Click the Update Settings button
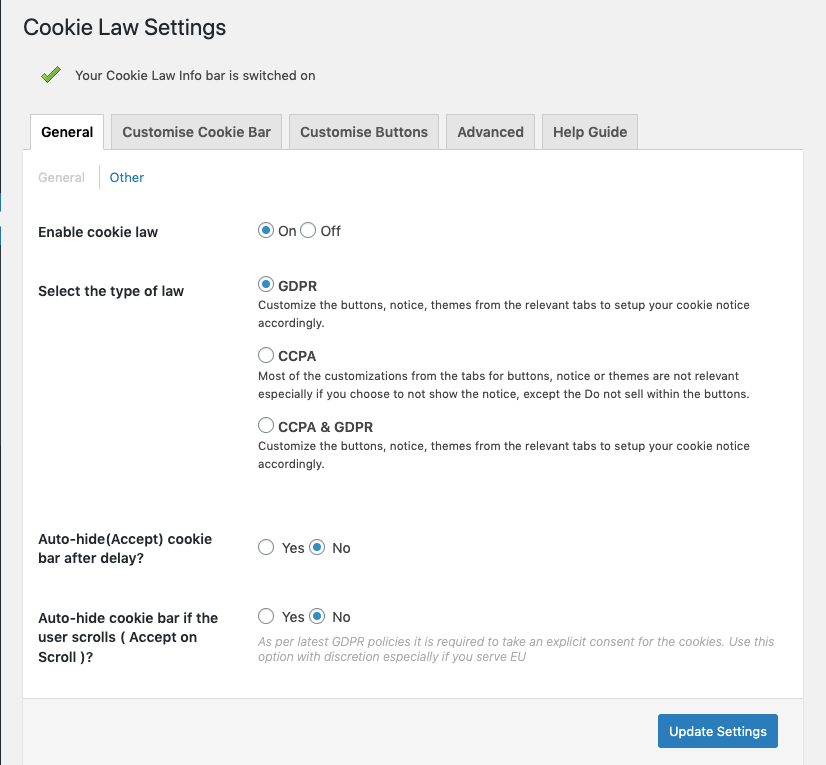This screenshot has width=826, height=765. [717, 731]
